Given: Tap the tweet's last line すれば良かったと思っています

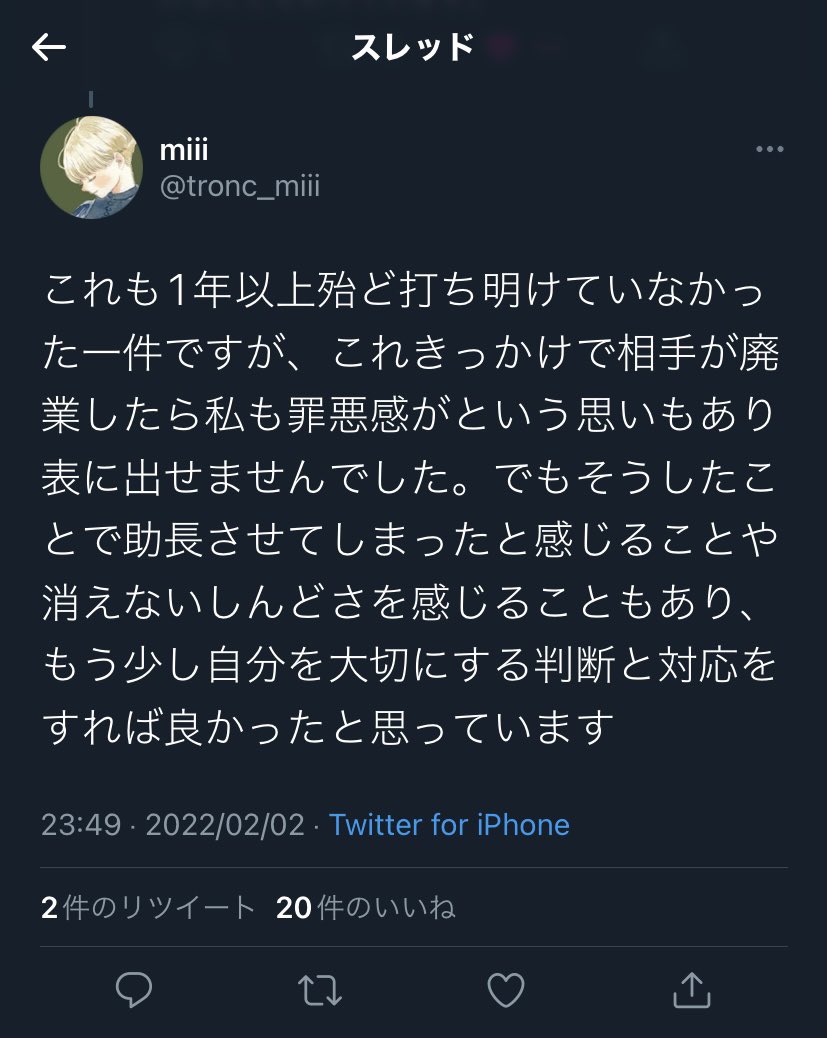Looking at the screenshot, I should pos(326,725).
